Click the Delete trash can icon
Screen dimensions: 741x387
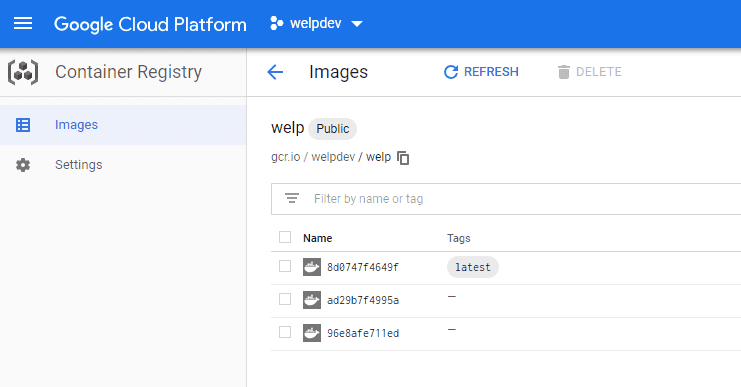point(563,72)
